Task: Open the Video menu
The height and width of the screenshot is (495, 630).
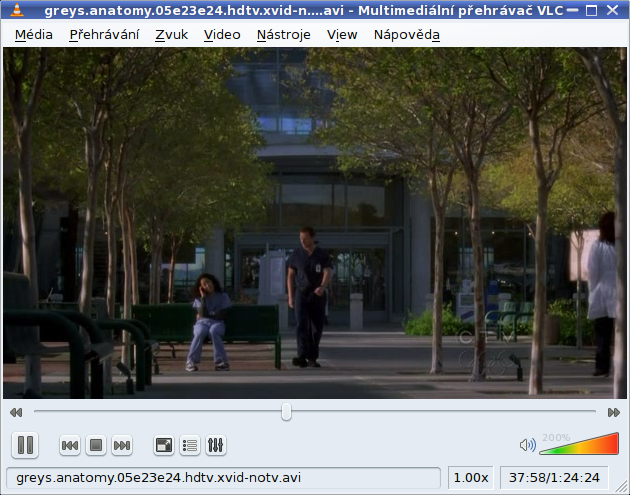Action: pyautogui.click(x=222, y=35)
